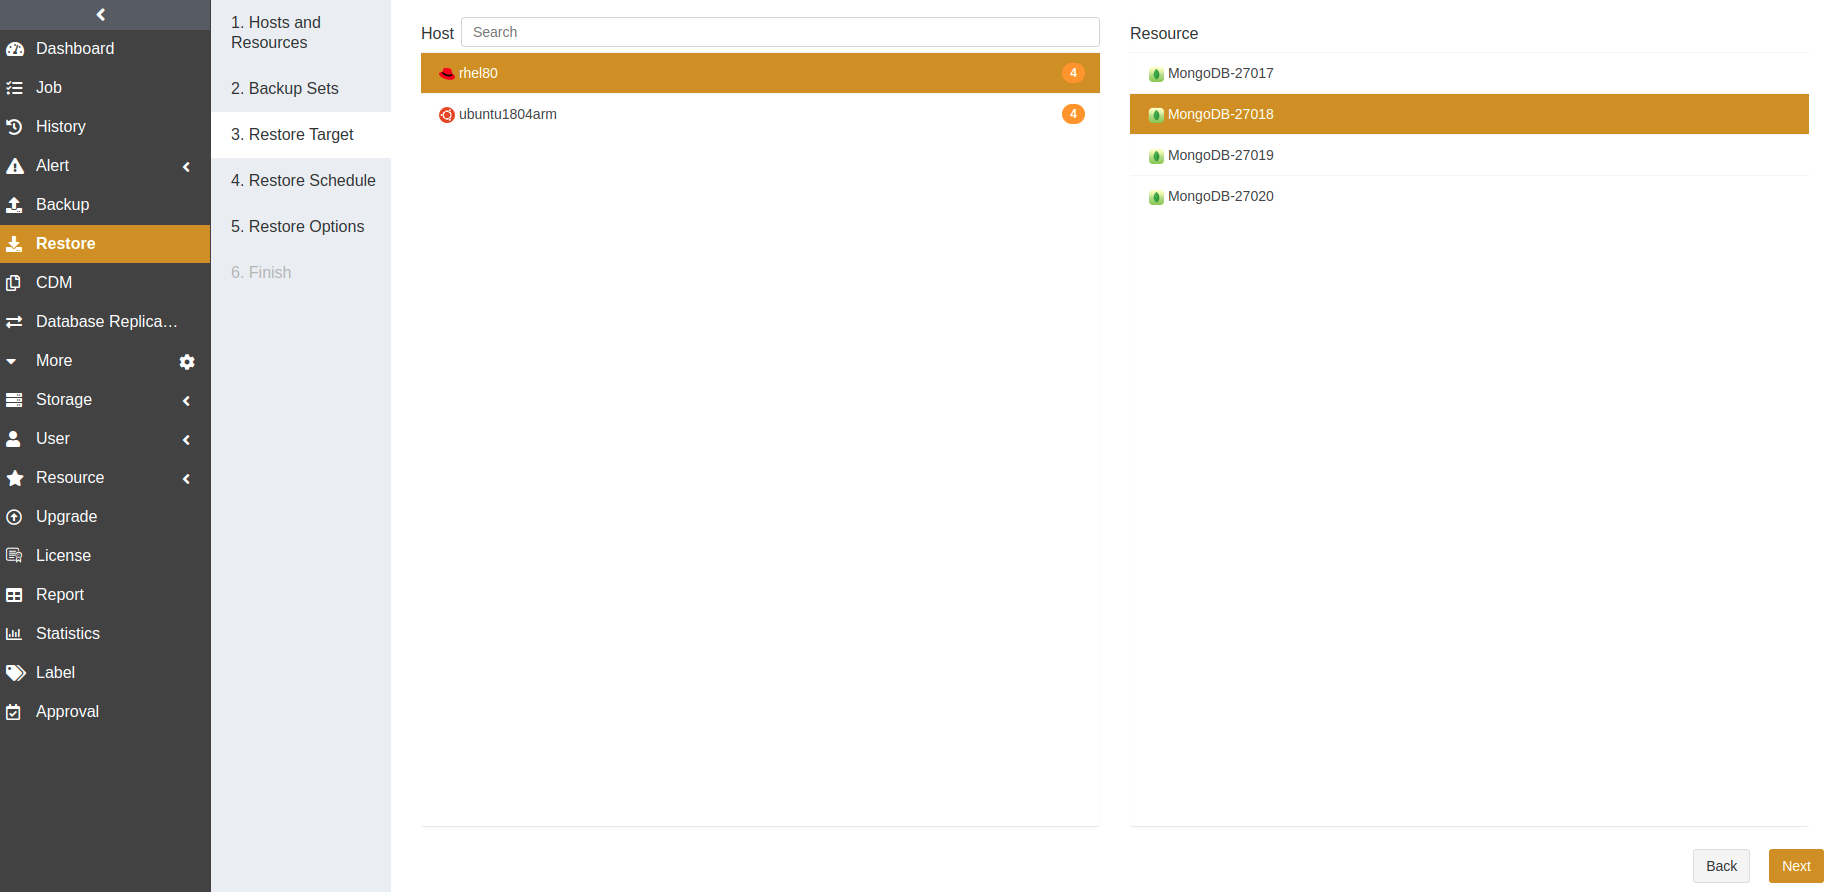
Task: Click the MongoDB-27019 leaf icon
Action: (x=1156, y=156)
